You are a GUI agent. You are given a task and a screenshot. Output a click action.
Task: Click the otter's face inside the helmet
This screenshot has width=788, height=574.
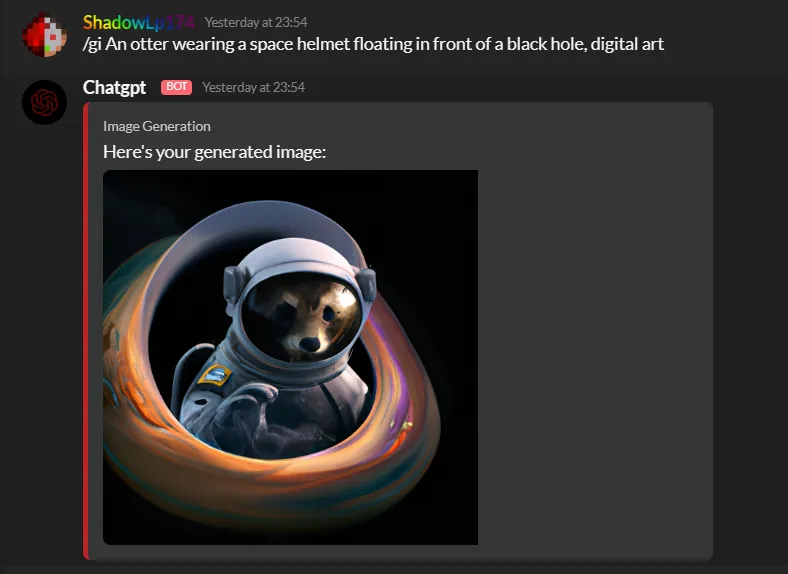pyautogui.click(x=302, y=318)
